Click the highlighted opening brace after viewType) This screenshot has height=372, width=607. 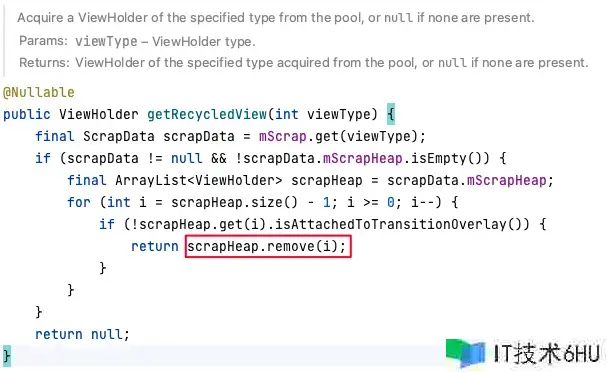pyautogui.click(x=391, y=114)
